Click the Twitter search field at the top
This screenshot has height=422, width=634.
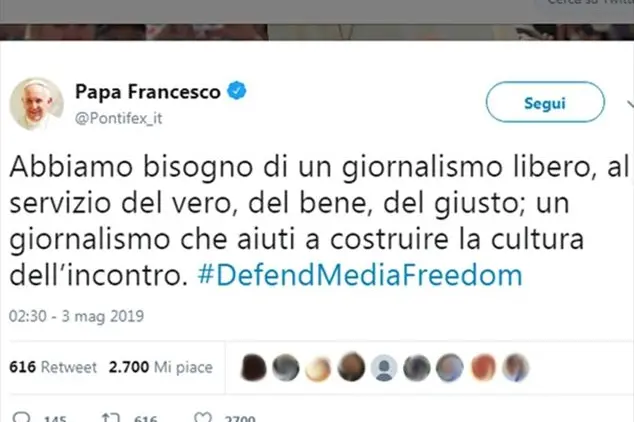[588, 3]
